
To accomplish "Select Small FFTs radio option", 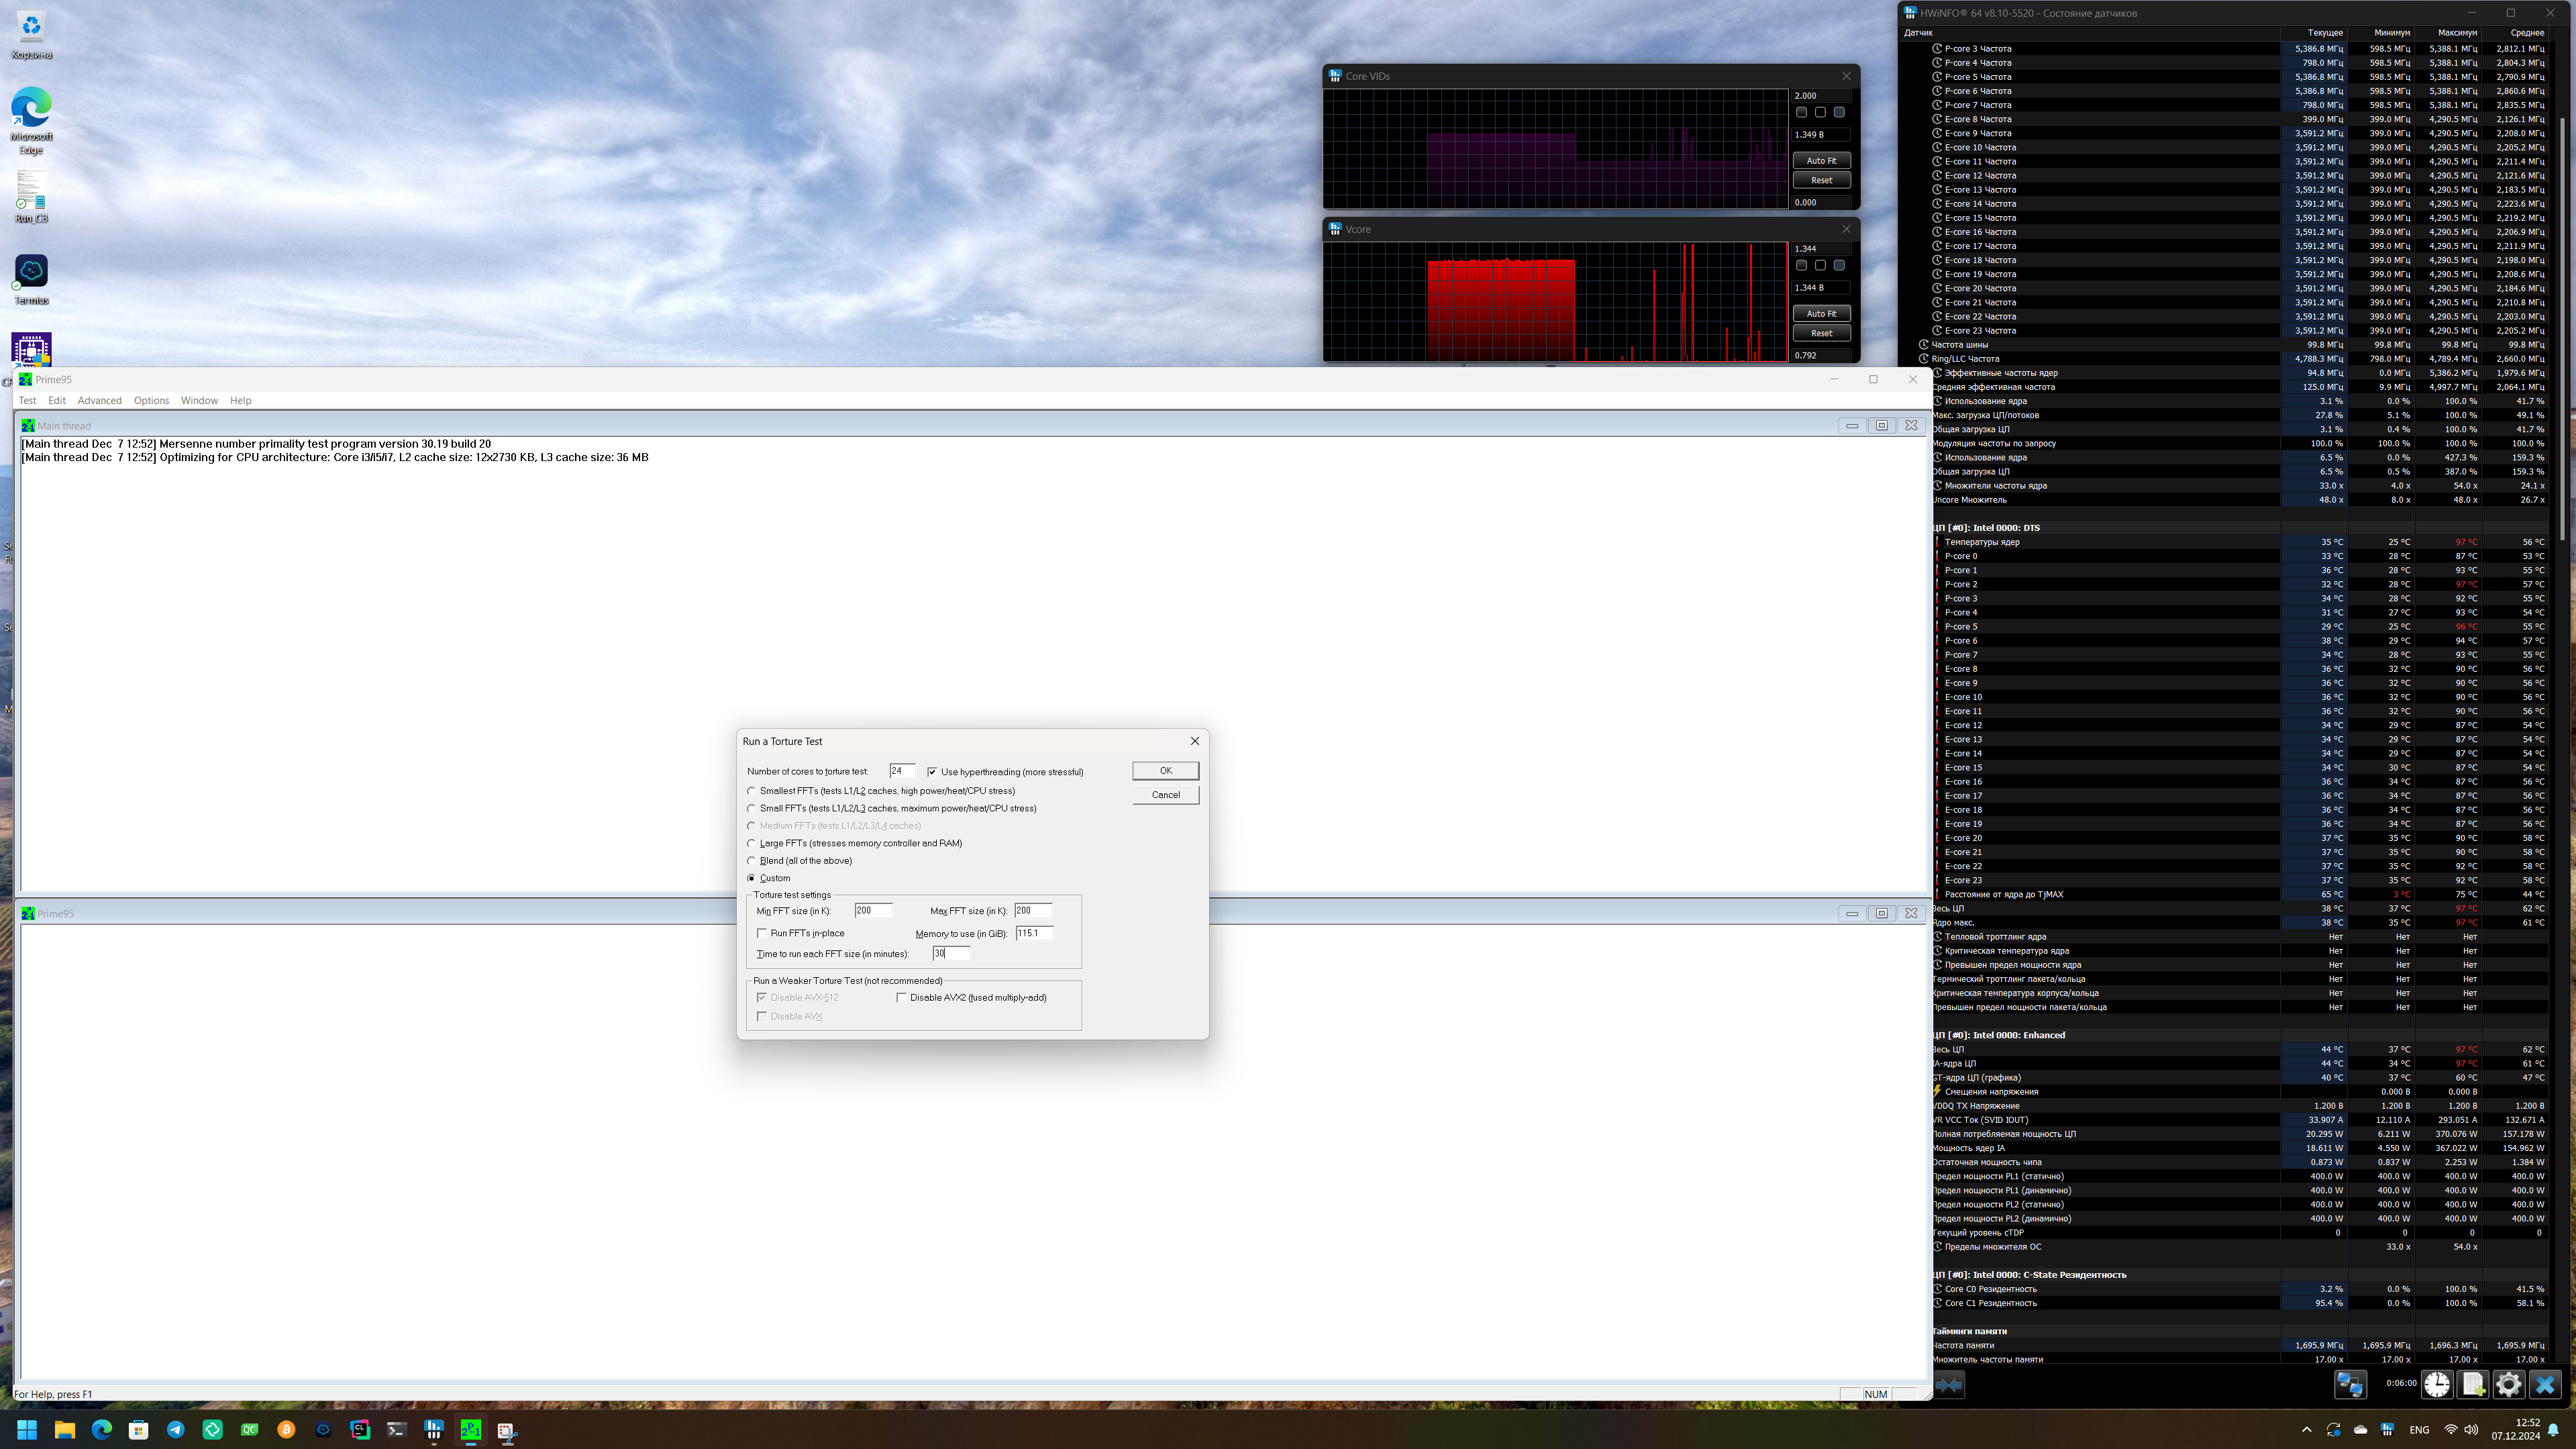I will tap(752, 808).
